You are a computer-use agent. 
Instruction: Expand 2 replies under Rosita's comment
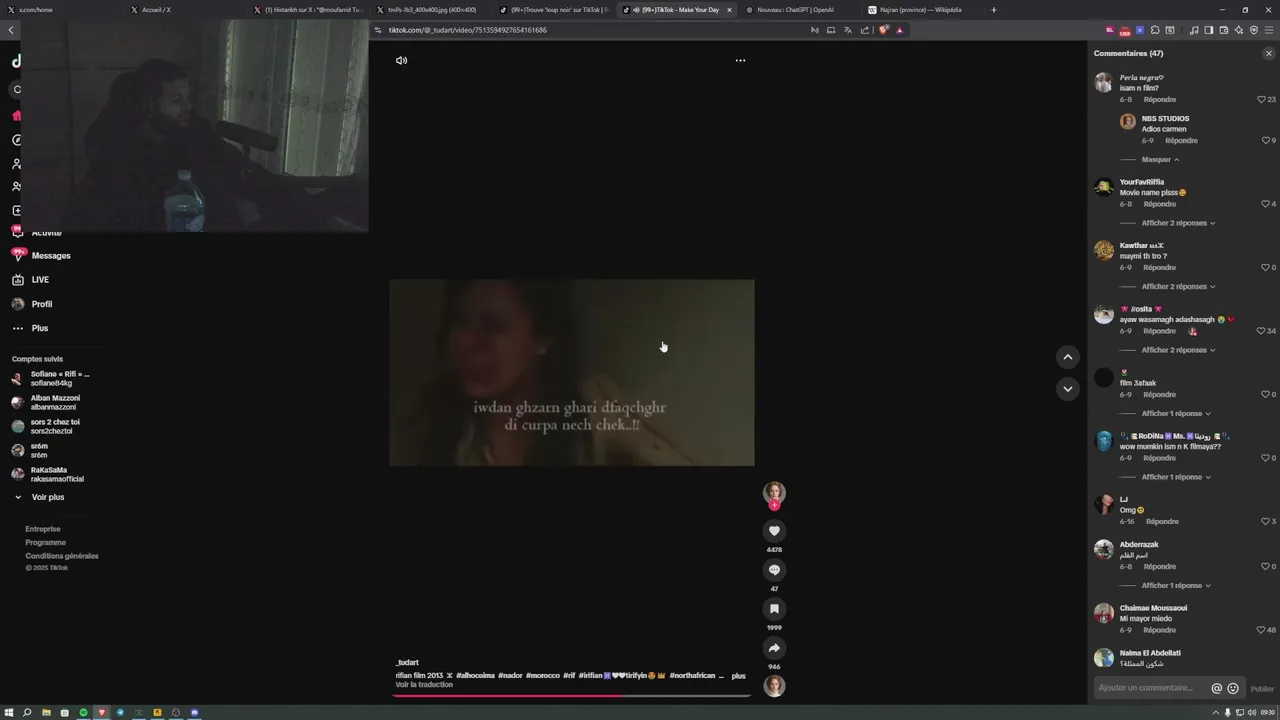(x=1178, y=350)
